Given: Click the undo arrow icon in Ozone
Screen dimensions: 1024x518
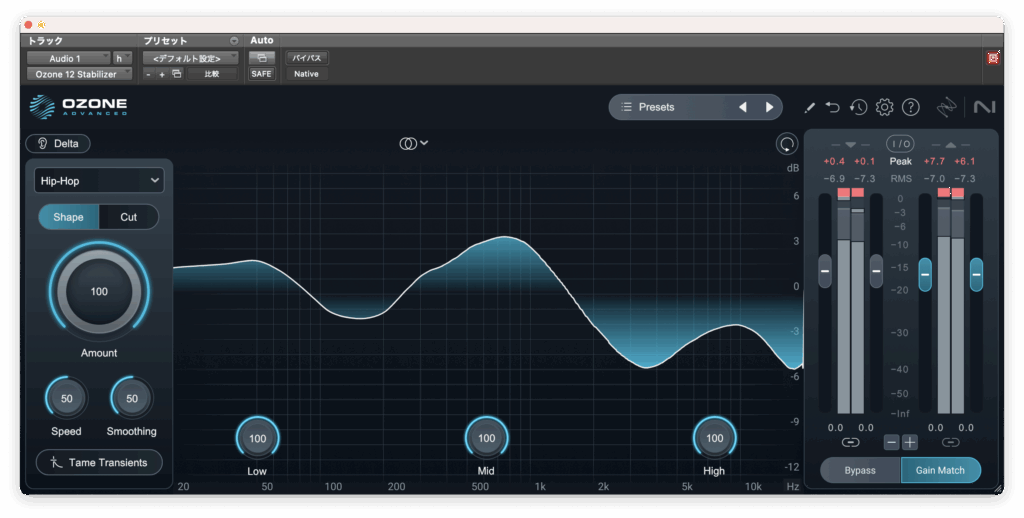Looking at the screenshot, I should click(x=833, y=107).
